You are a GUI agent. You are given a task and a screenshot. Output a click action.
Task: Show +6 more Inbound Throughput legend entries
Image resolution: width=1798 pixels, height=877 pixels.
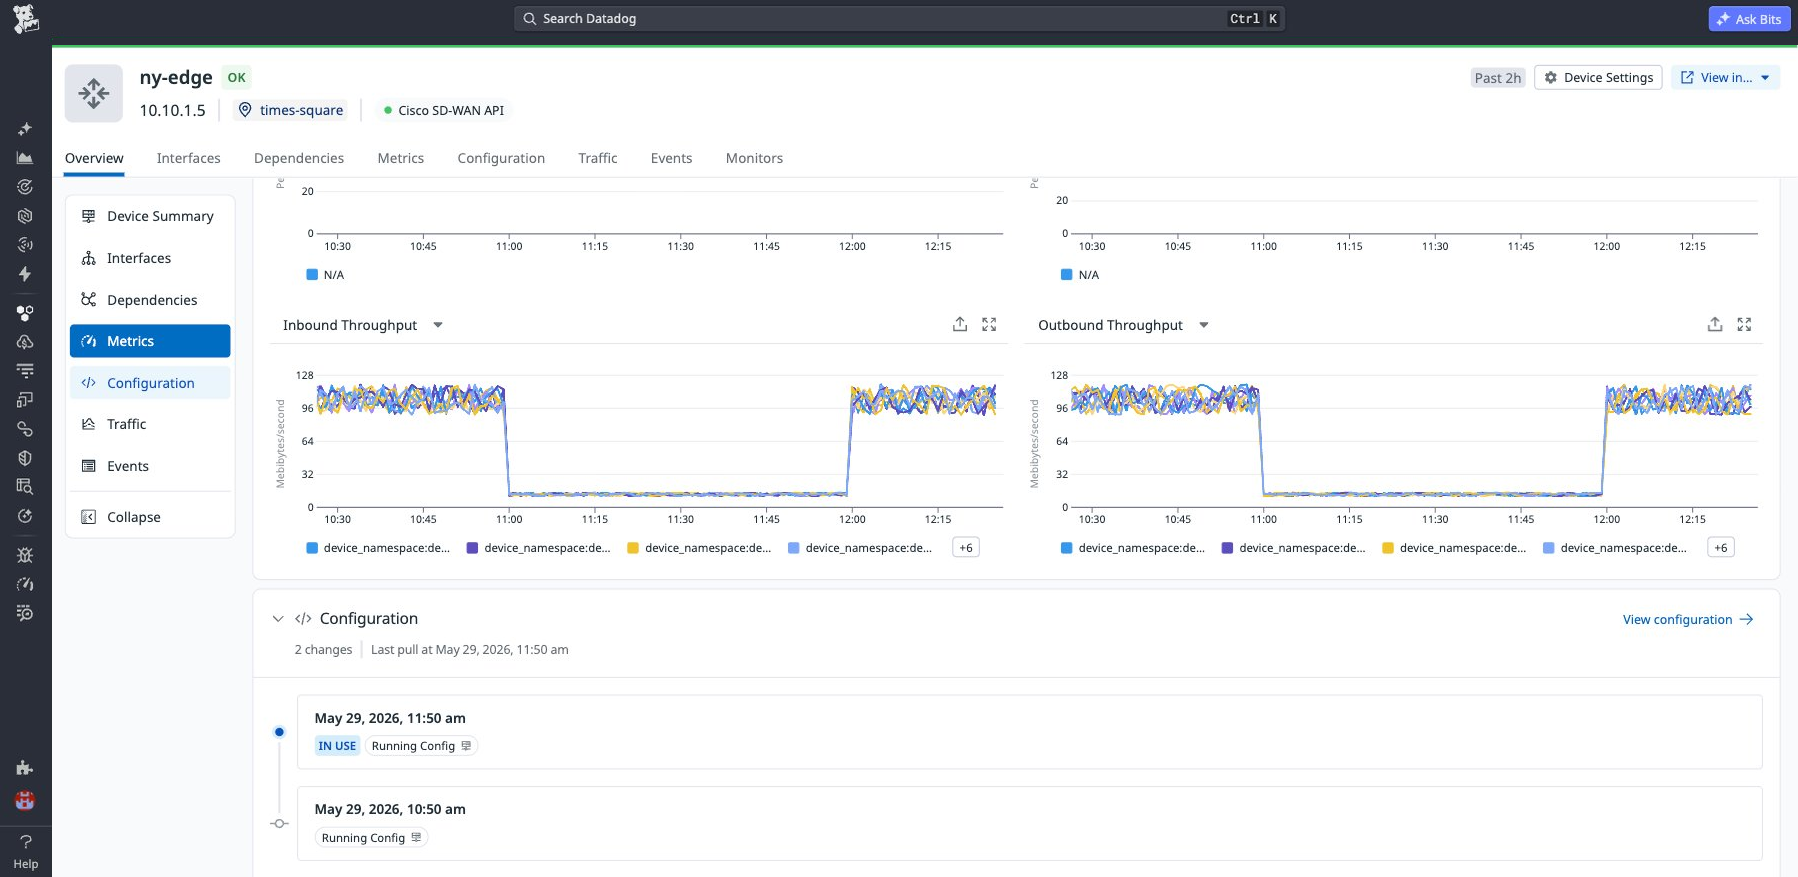(965, 548)
